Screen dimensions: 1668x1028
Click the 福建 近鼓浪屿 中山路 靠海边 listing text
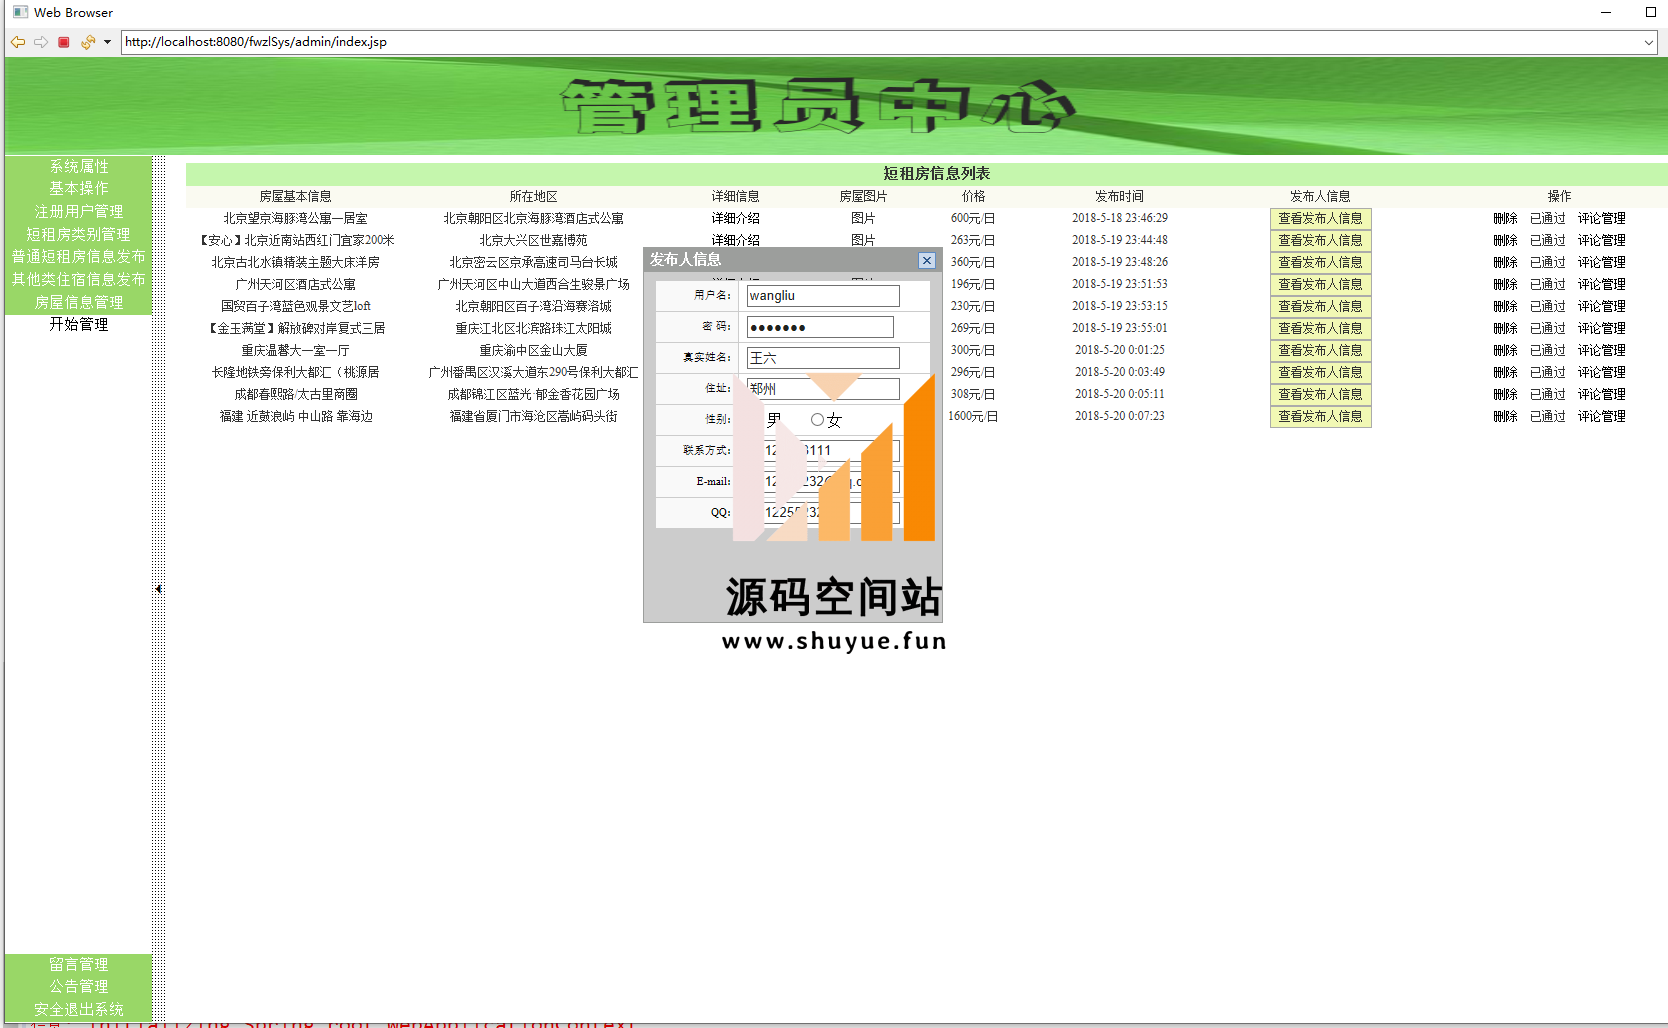coord(295,416)
